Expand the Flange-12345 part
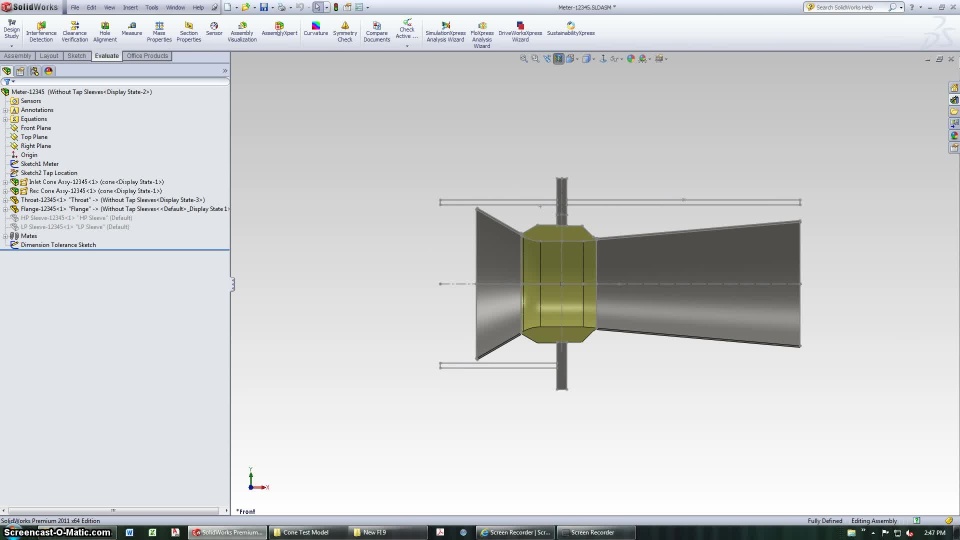The image size is (960, 540). (x=6, y=209)
